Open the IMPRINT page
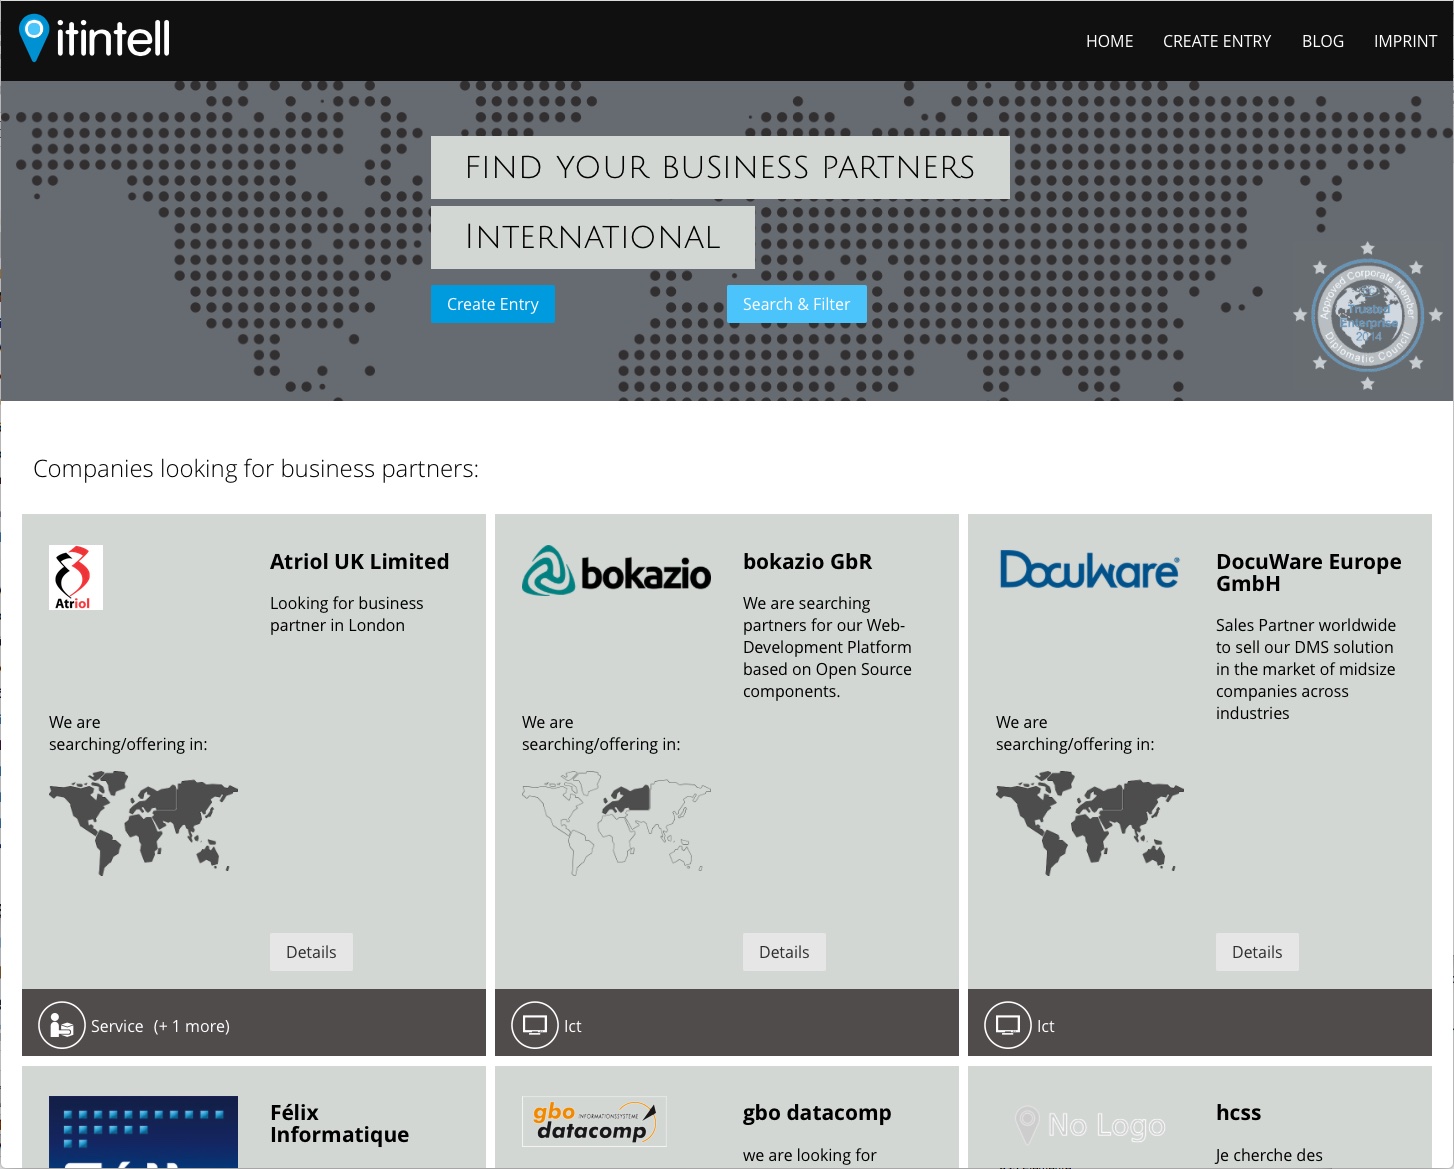 coord(1404,41)
